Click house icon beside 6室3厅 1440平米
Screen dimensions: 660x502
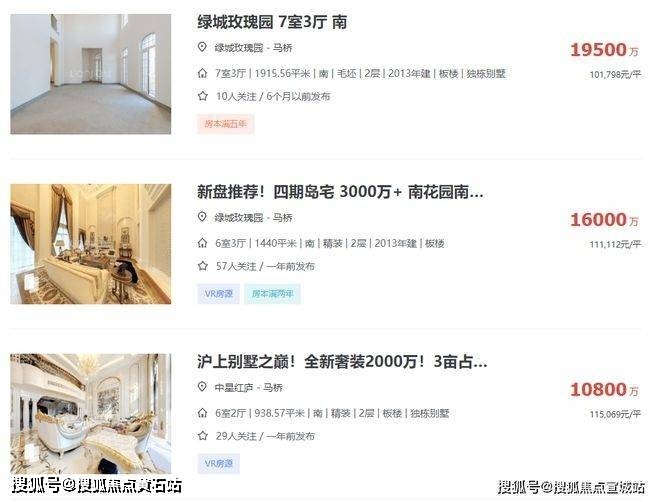tap(202, 243)
